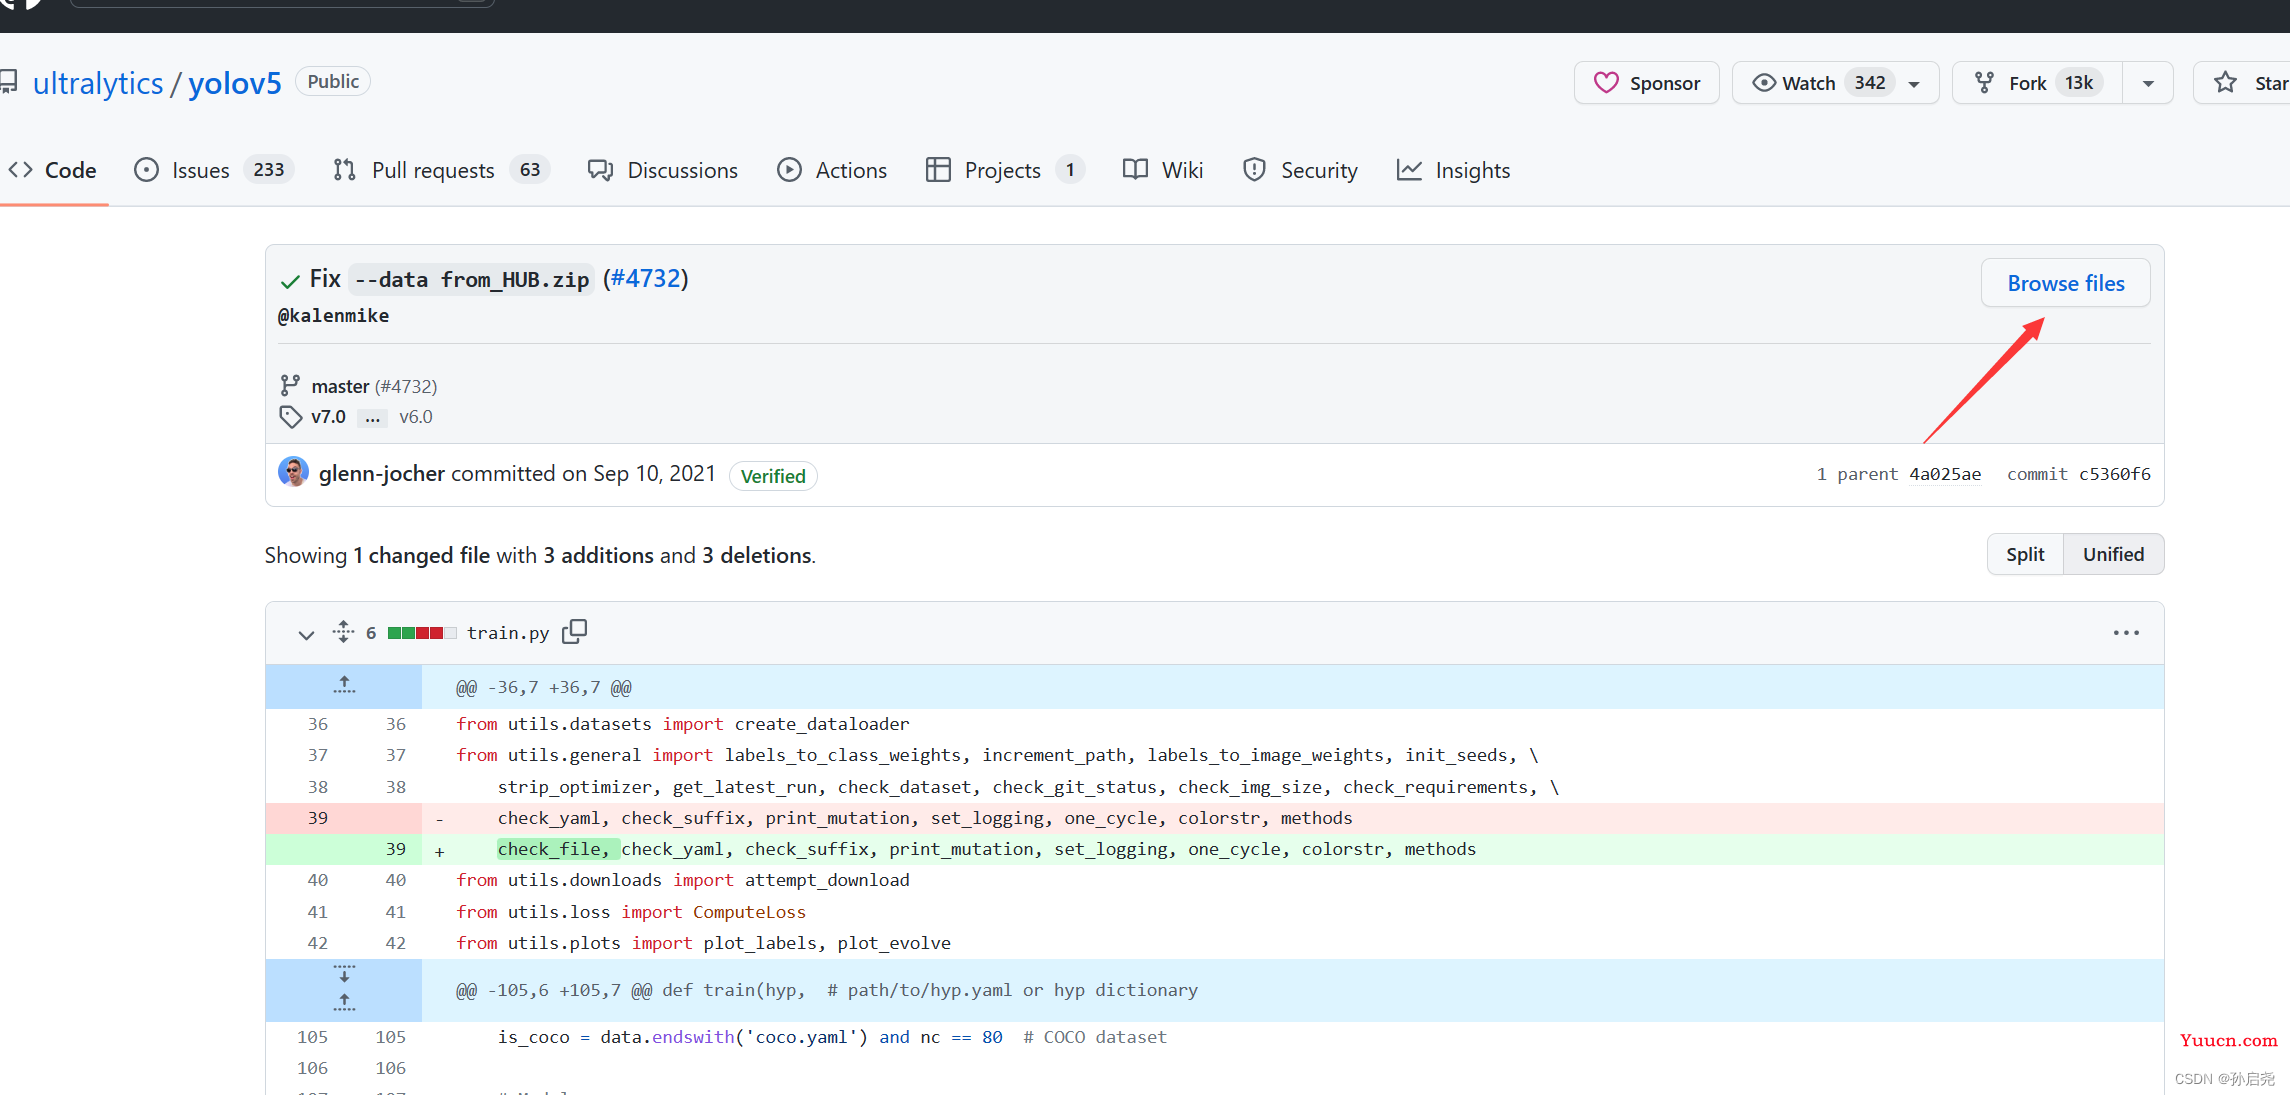Click the diffstat colored blocks for train.py

[422, 633]
